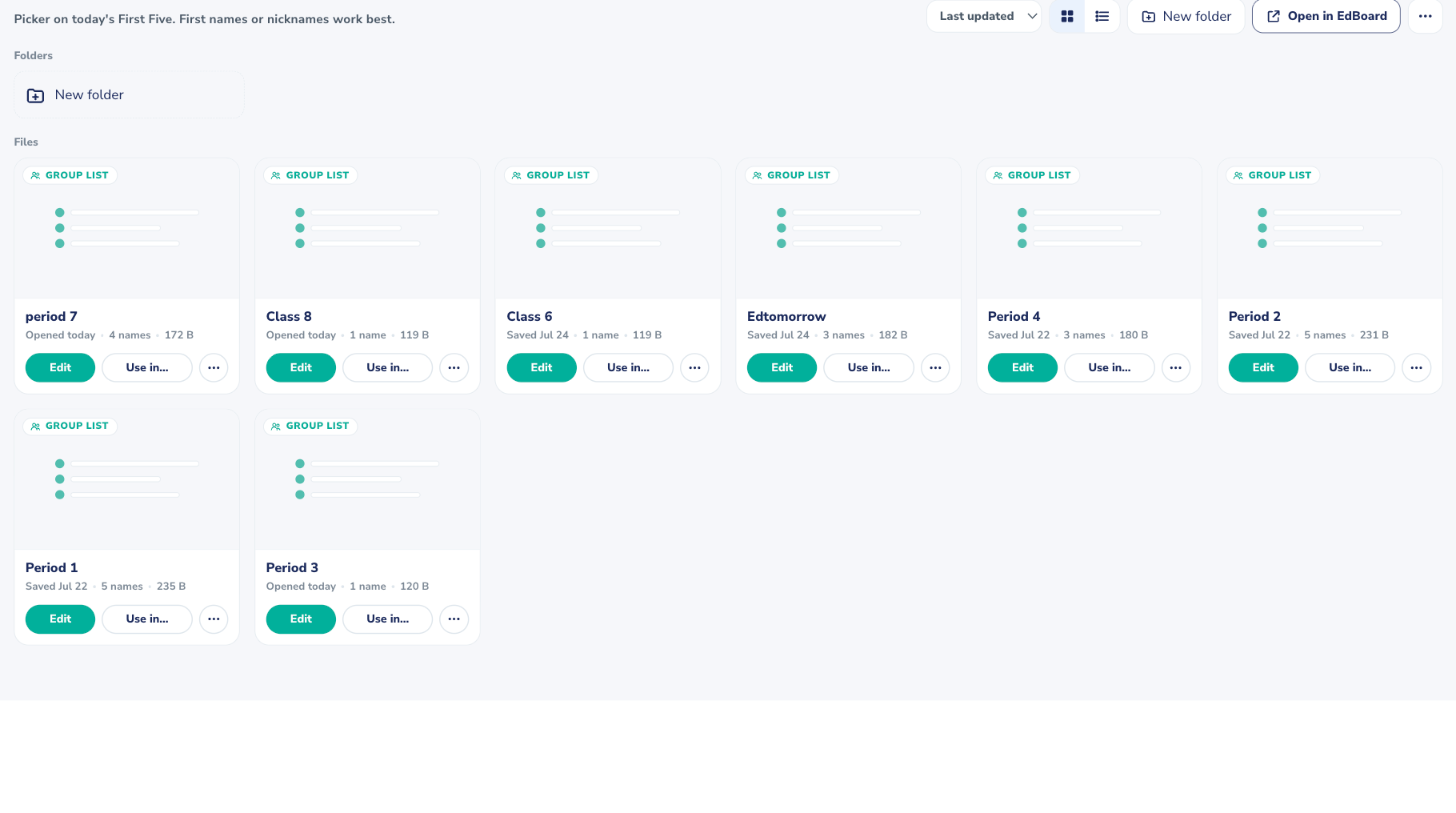The width and height of the screenshot is (1456, 813).
Task: Click the Period 4 file title
Action: coord(1014,317)
